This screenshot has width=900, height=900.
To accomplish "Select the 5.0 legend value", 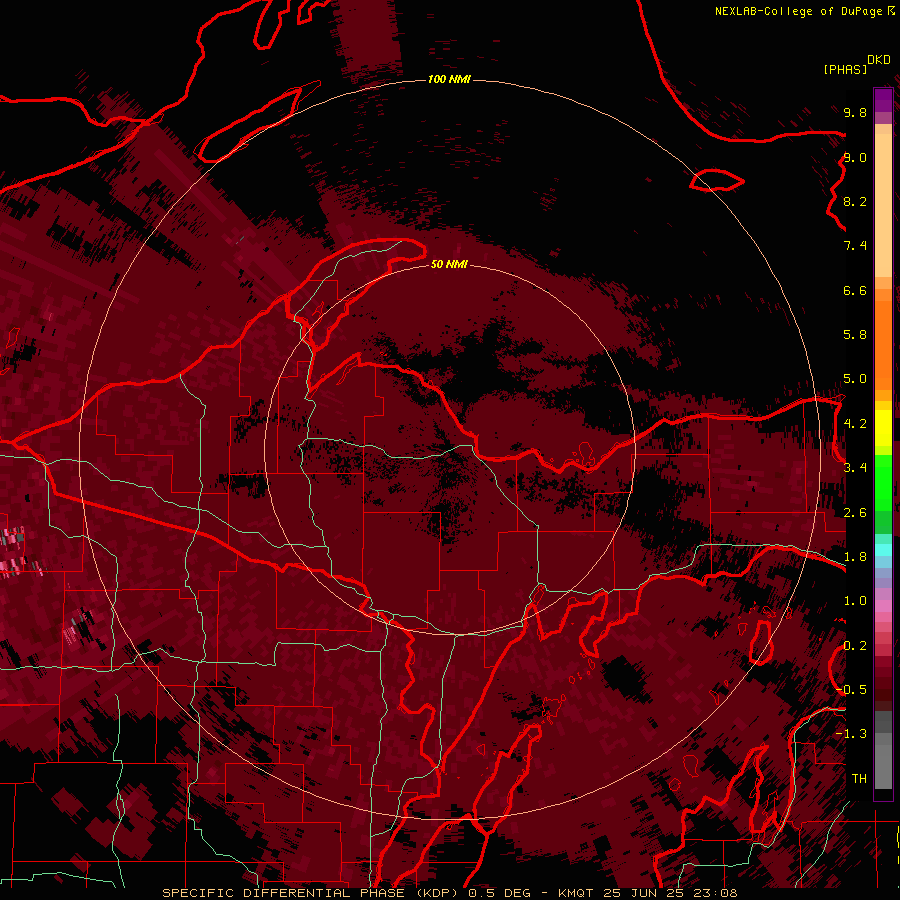I will tap(855, 379).
